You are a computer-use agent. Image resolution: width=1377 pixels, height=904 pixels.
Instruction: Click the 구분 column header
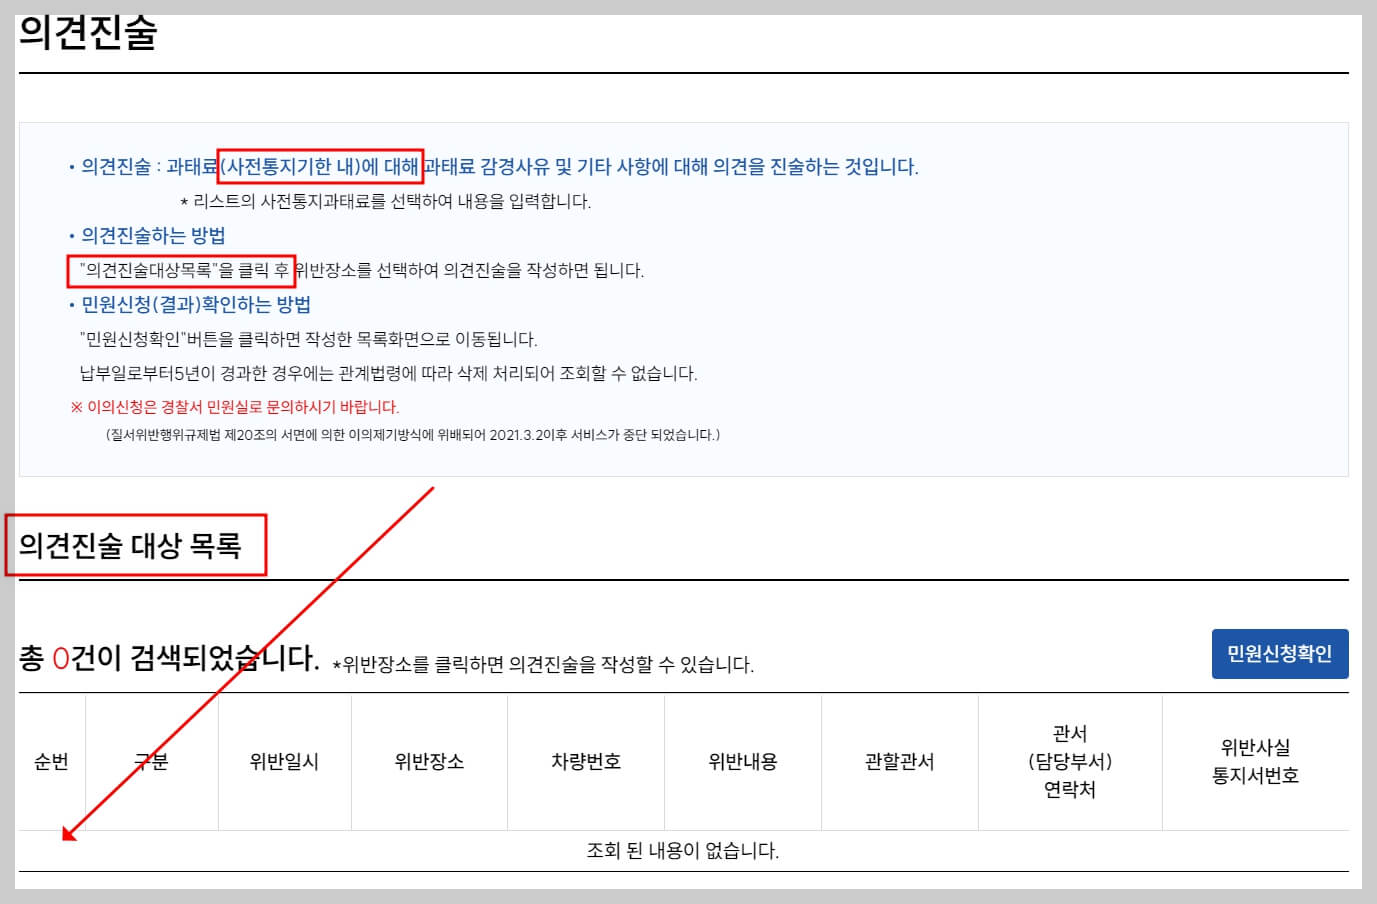pyautogui.click(x=152, y=761)
